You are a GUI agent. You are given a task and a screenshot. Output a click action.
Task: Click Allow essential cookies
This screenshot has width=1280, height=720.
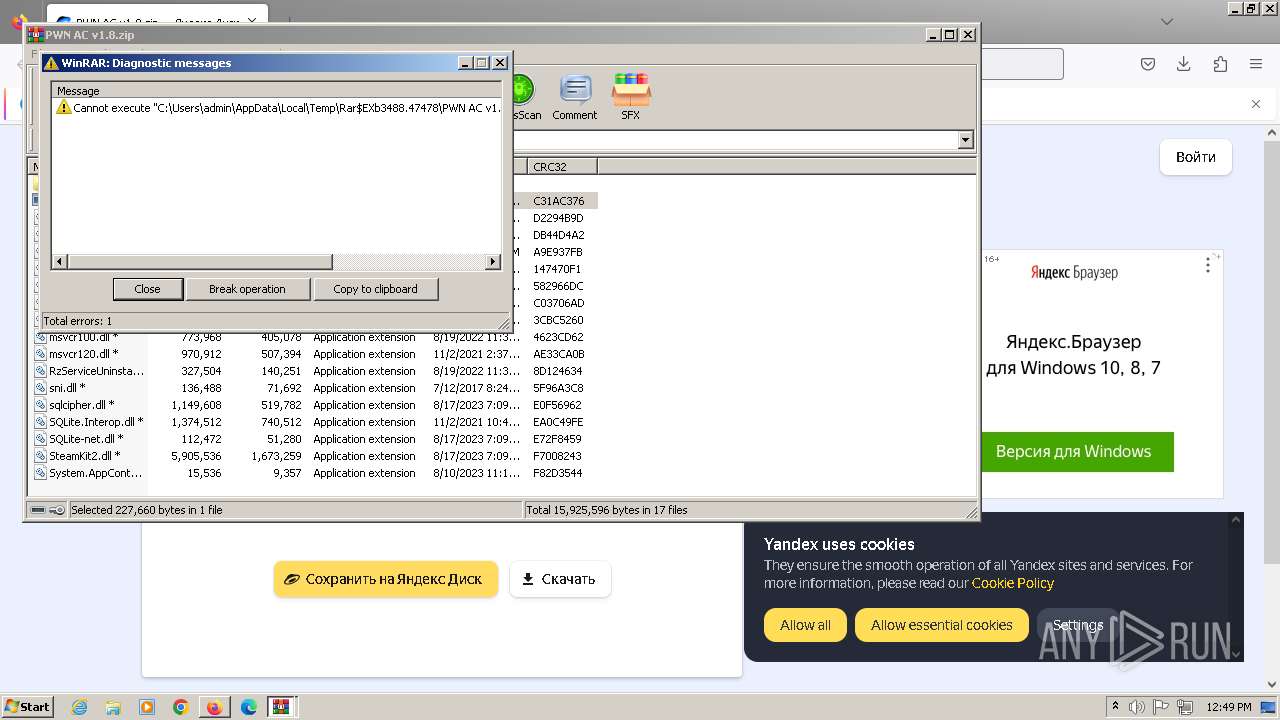(x=941, y=625)
